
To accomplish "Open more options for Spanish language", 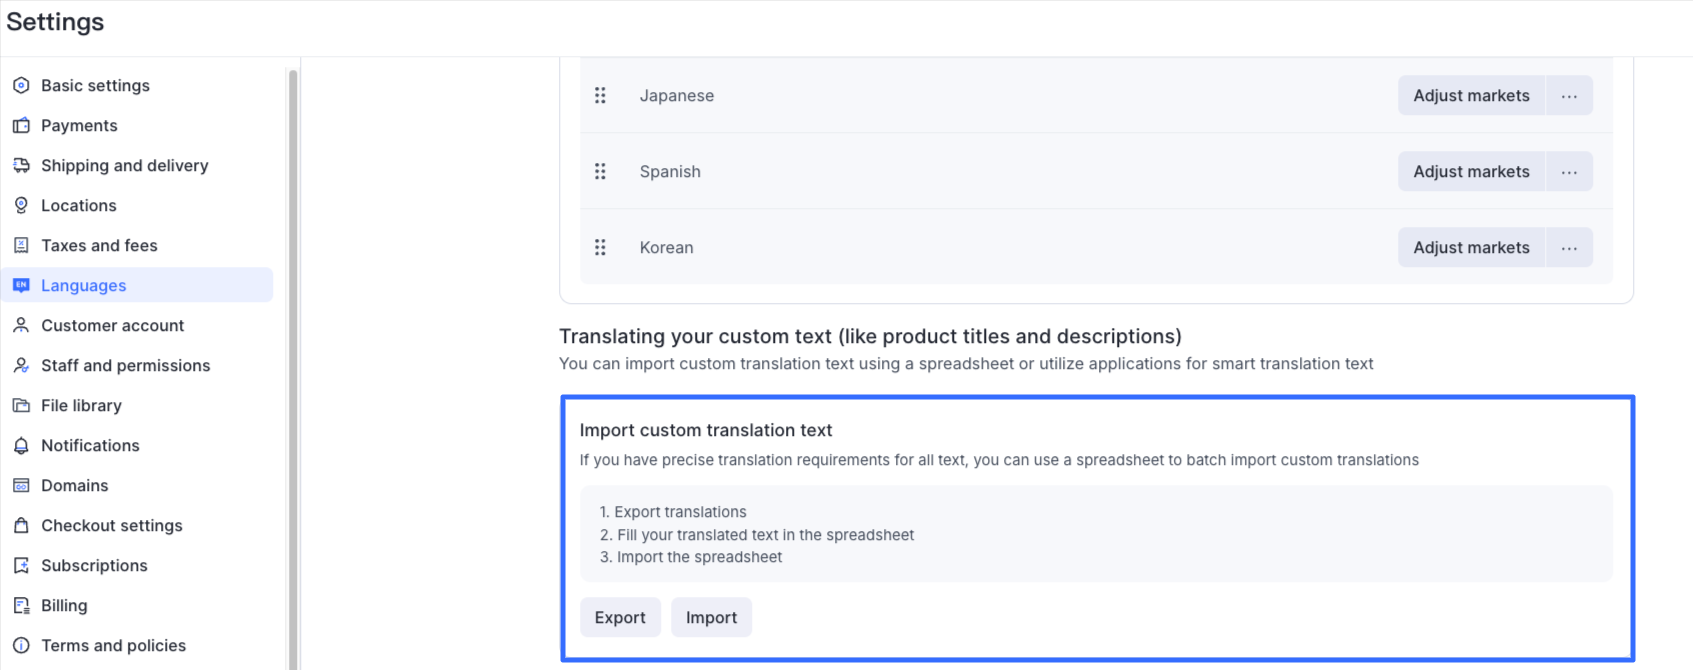I will tap(1569, 172).
